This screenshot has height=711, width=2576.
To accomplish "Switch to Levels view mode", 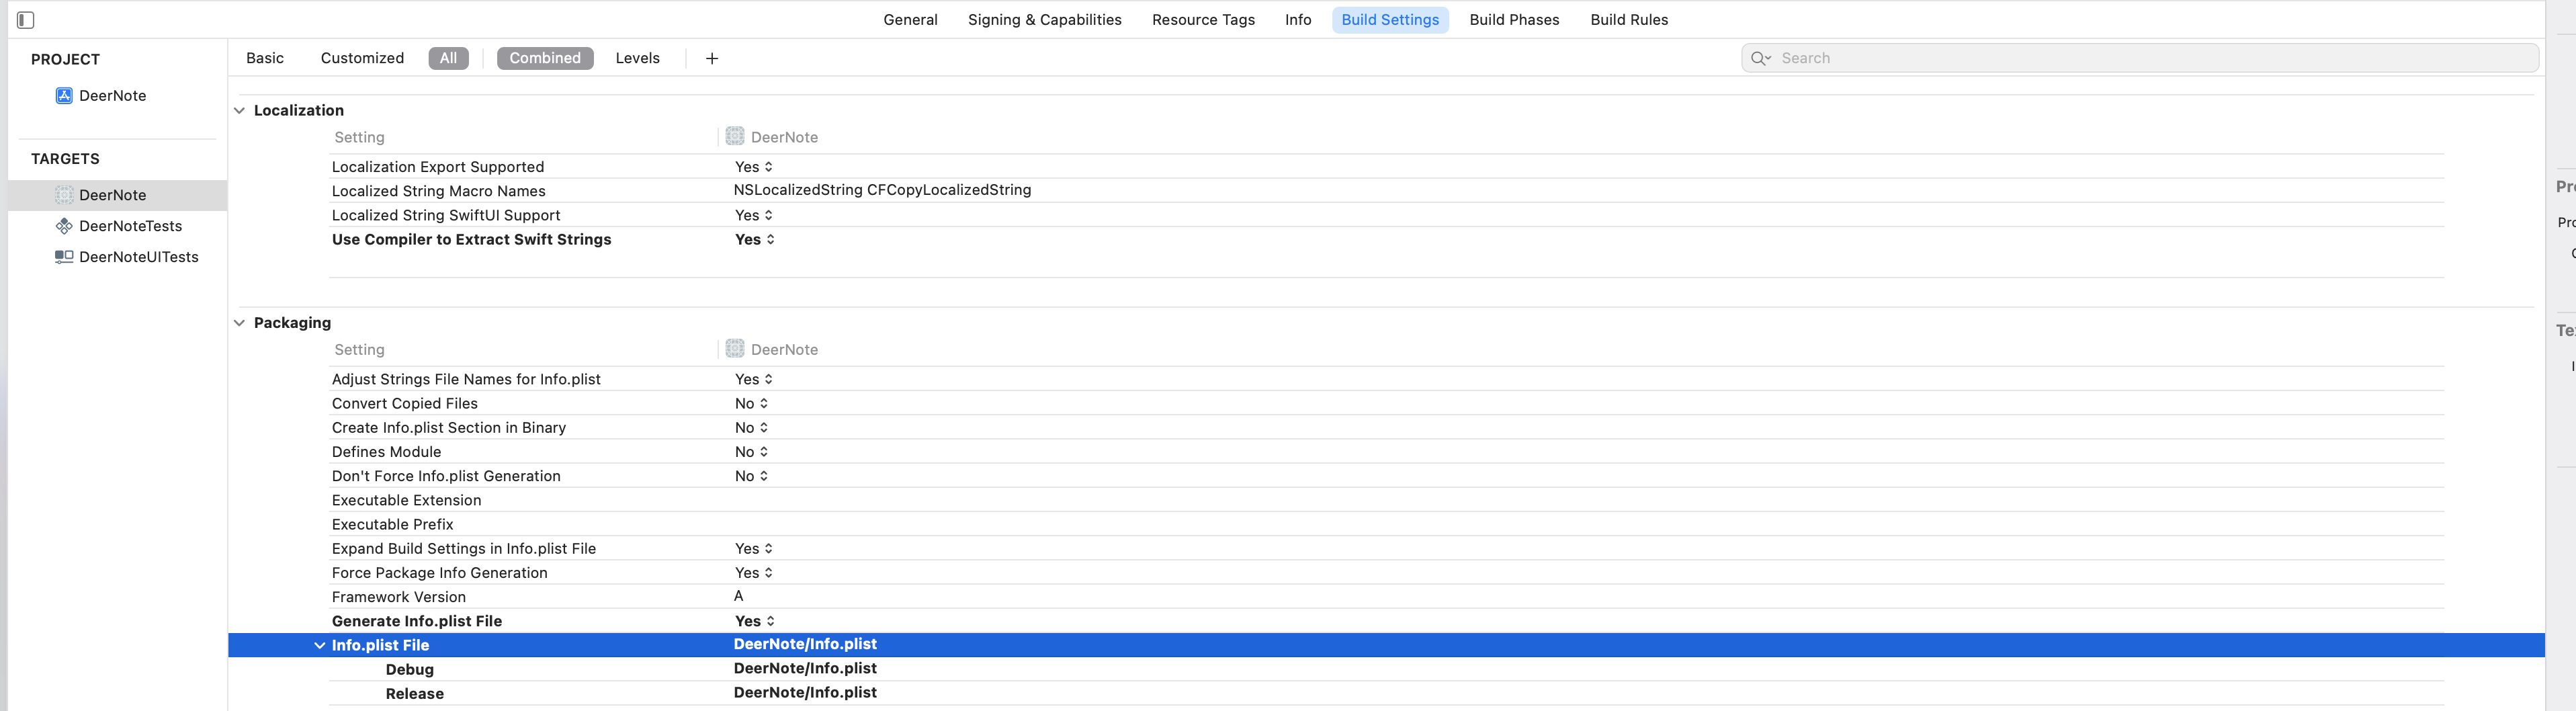I will coord(637,58).
